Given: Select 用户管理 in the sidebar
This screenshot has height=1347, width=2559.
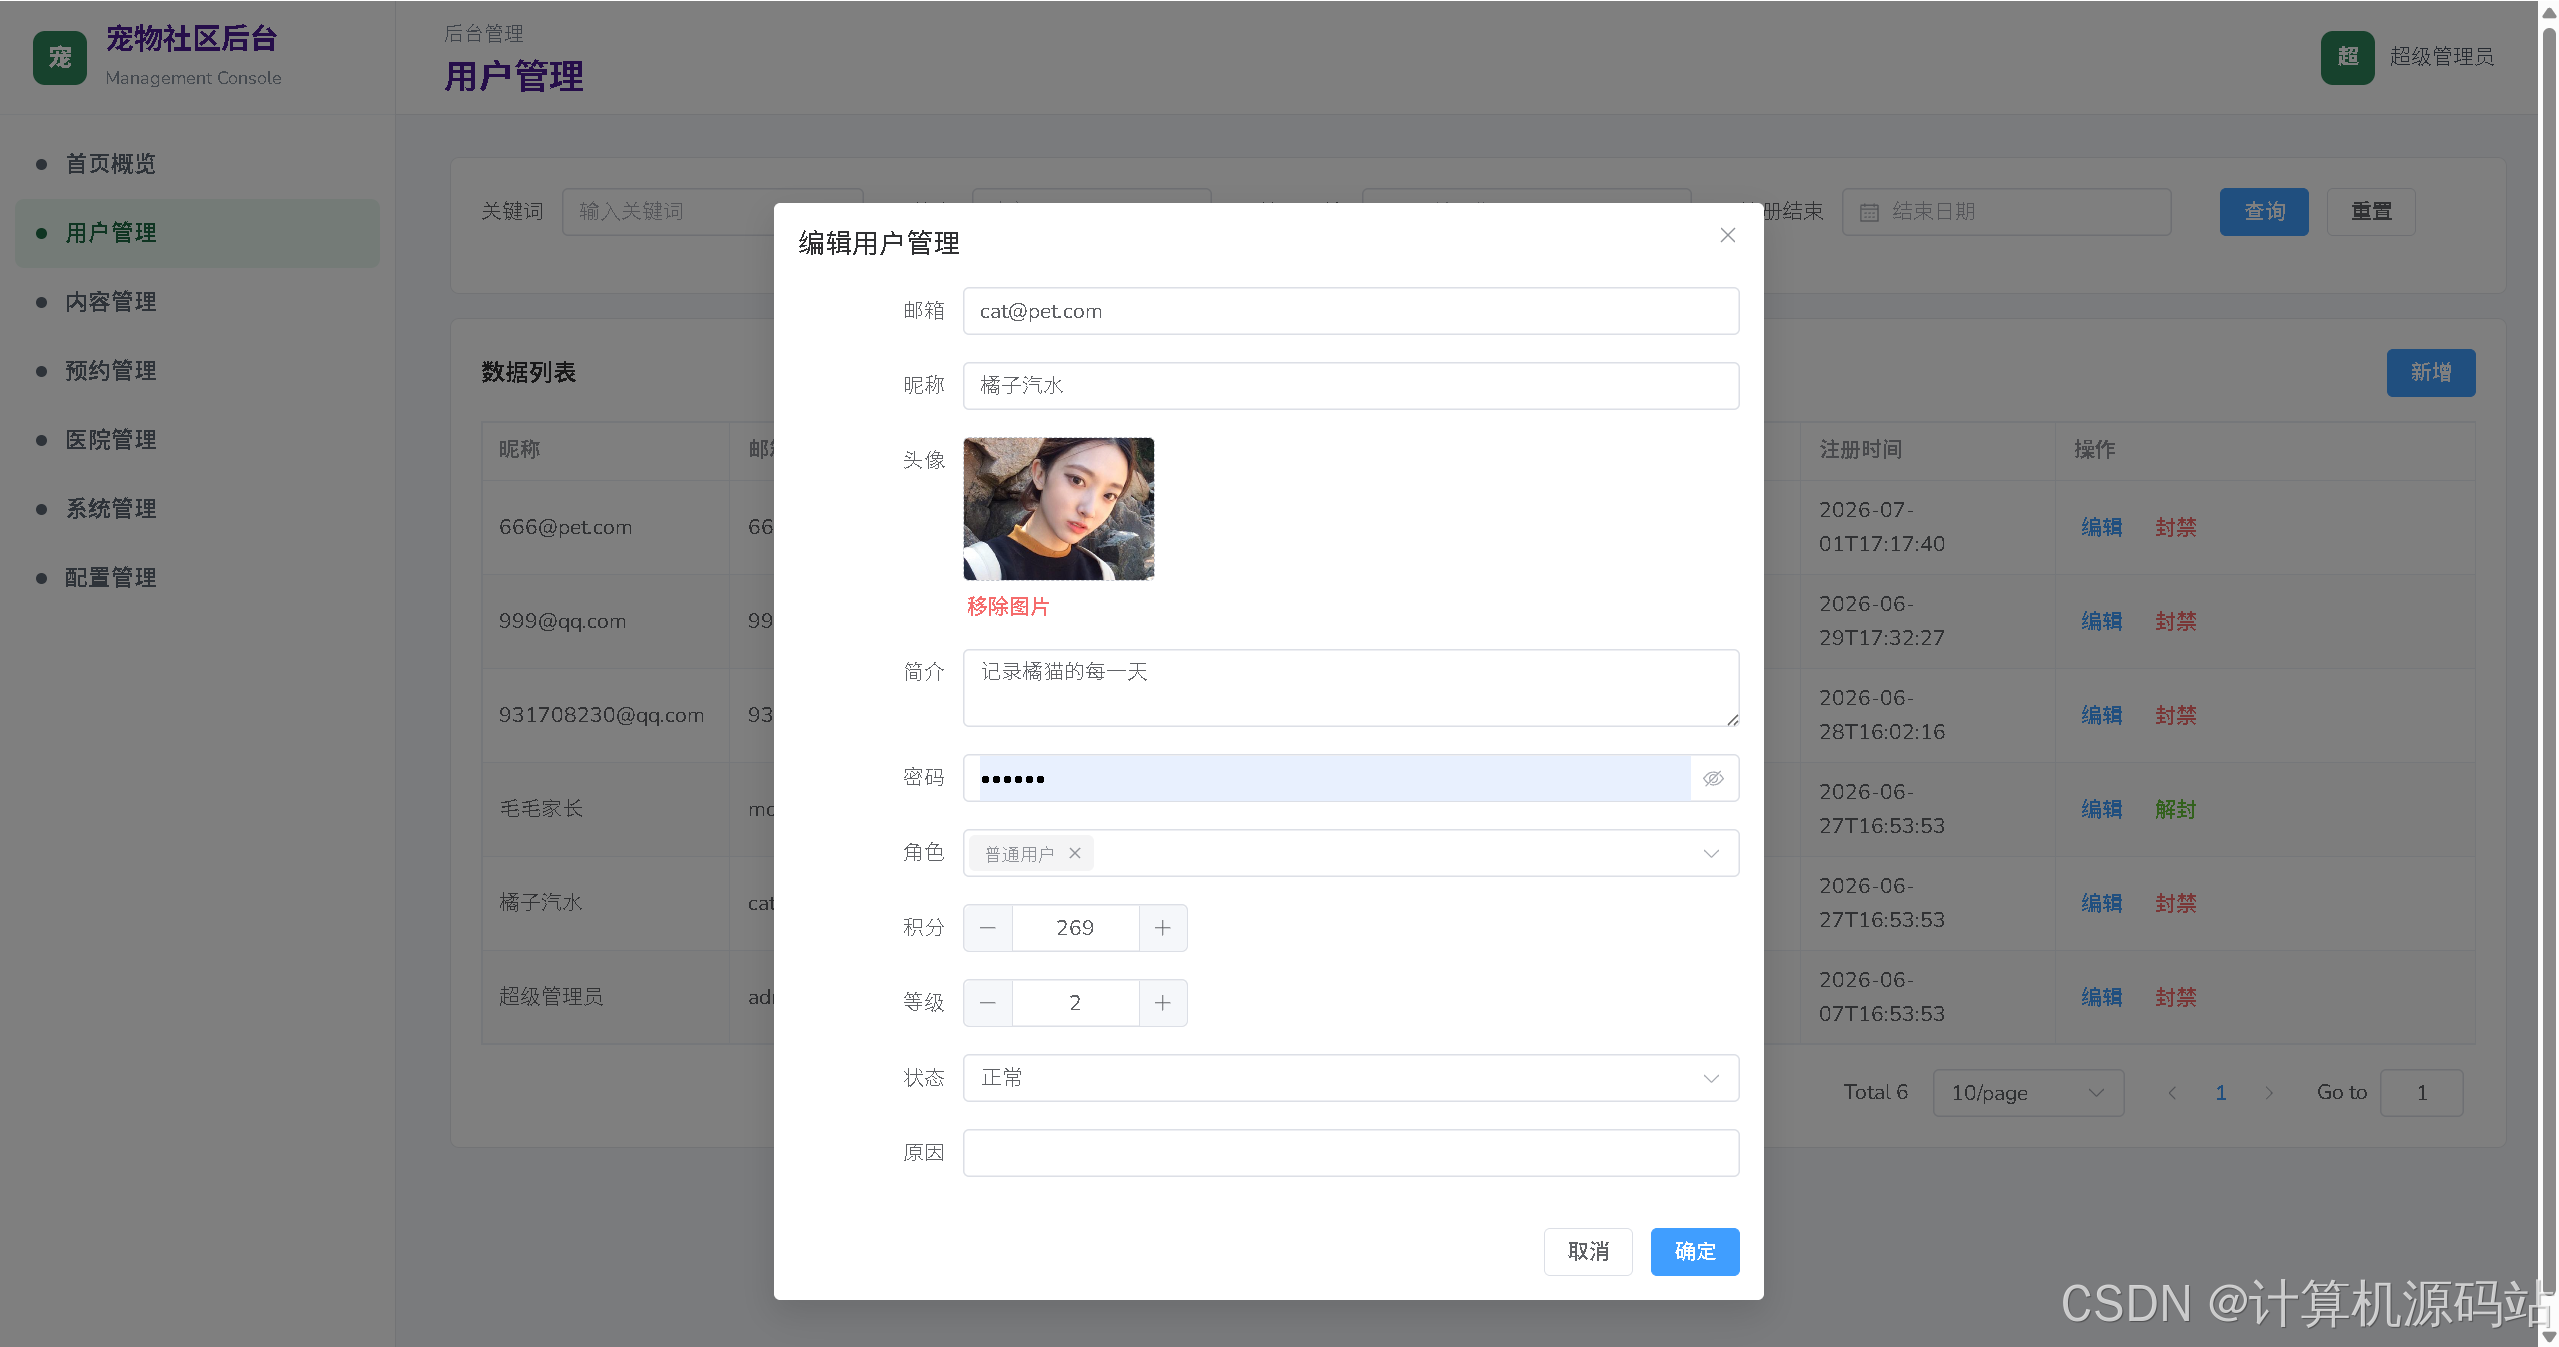Looking at the screenshot, I should [x=197, y=233].
